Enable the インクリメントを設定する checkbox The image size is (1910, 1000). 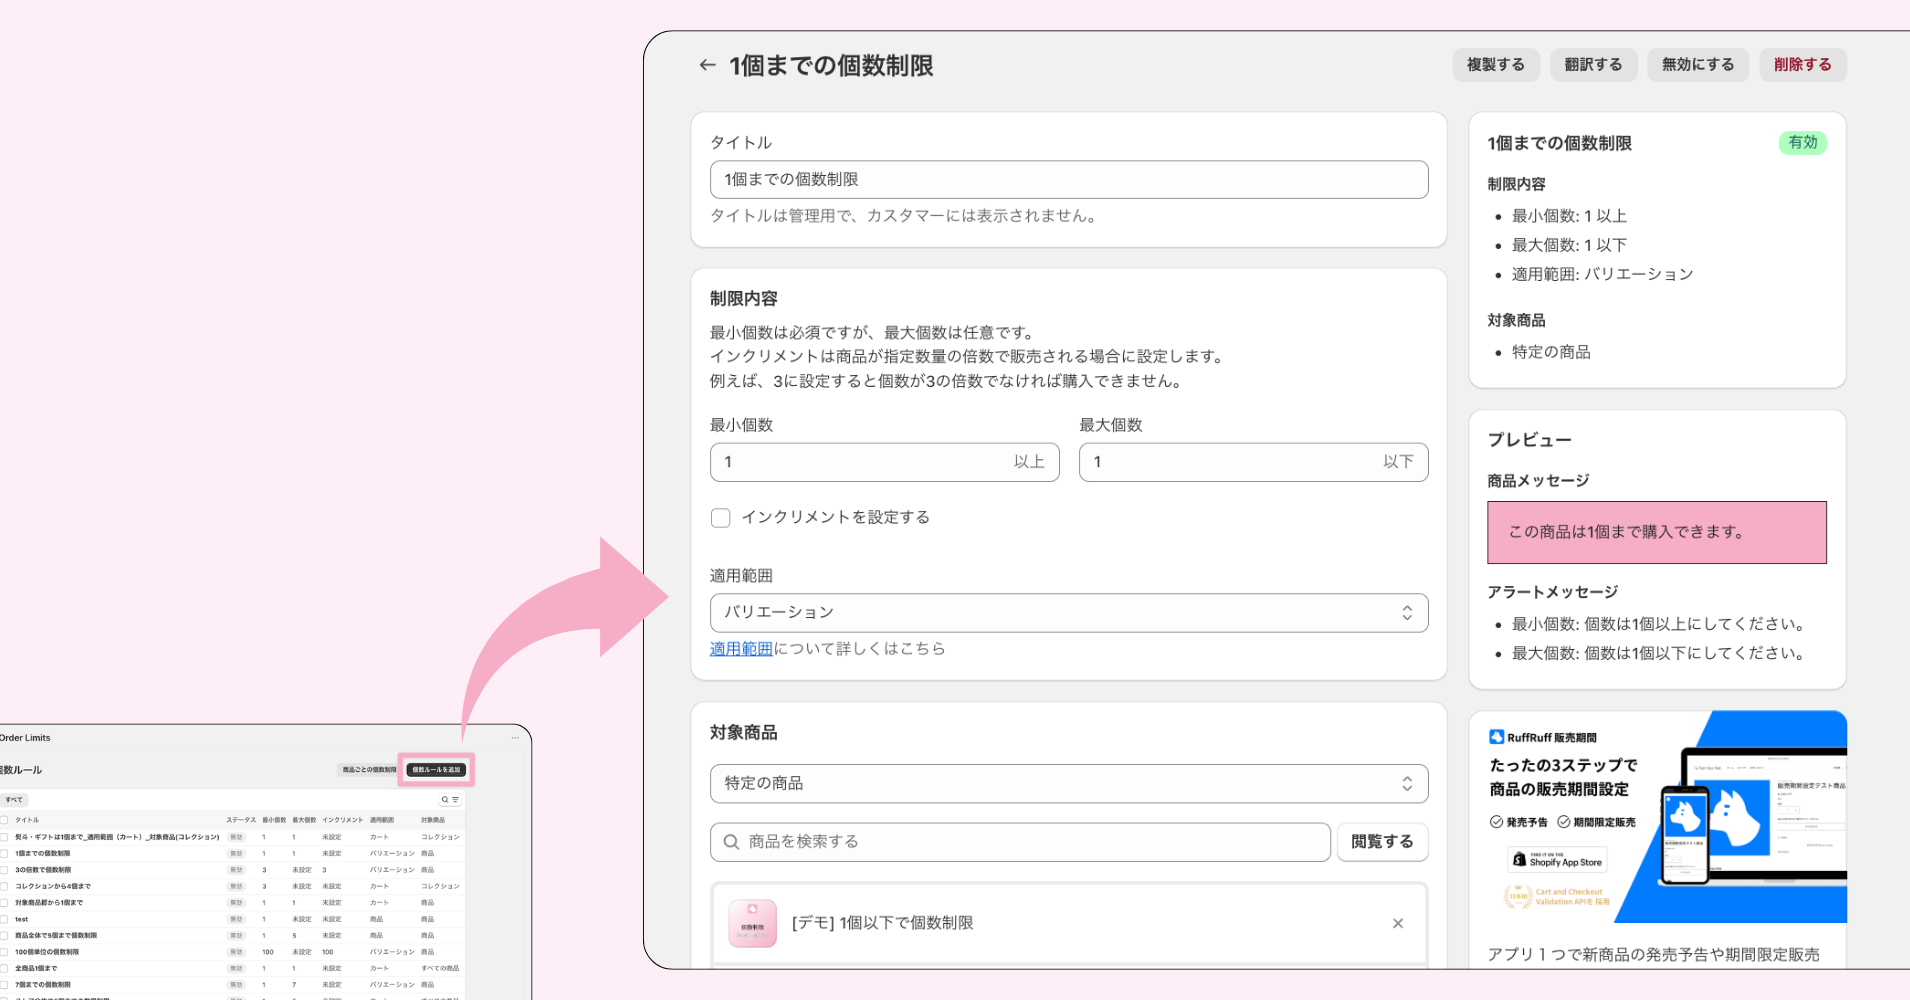click(x=720, y=518)
